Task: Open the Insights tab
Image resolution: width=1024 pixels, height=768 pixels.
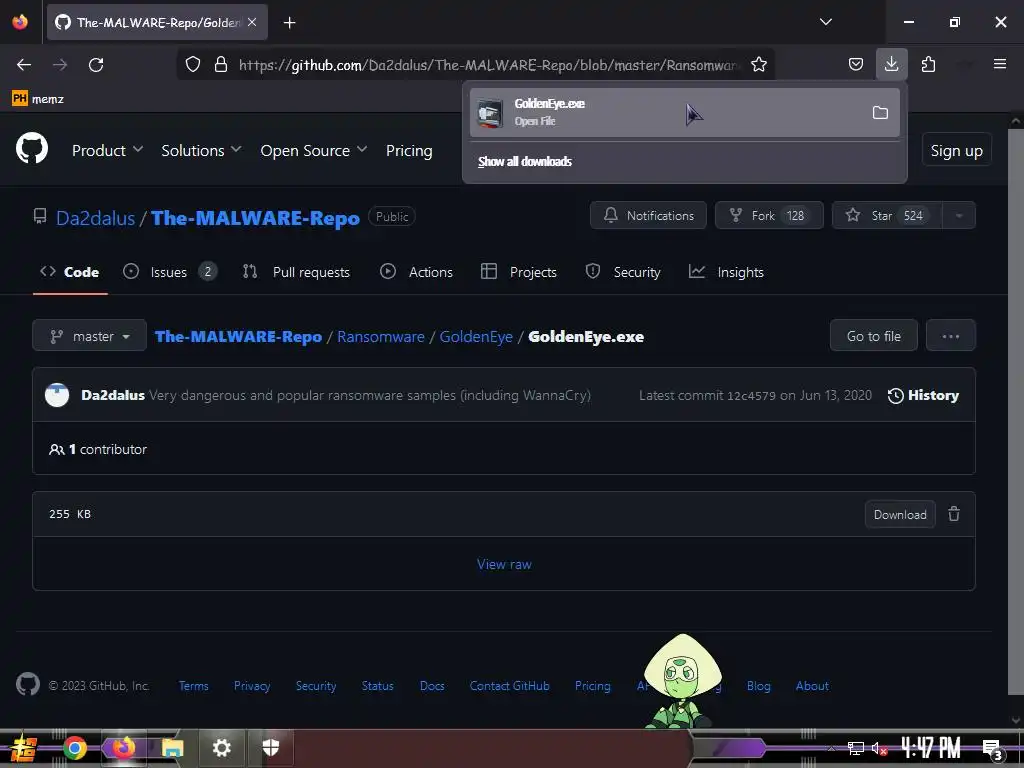Action: [726, 272]
